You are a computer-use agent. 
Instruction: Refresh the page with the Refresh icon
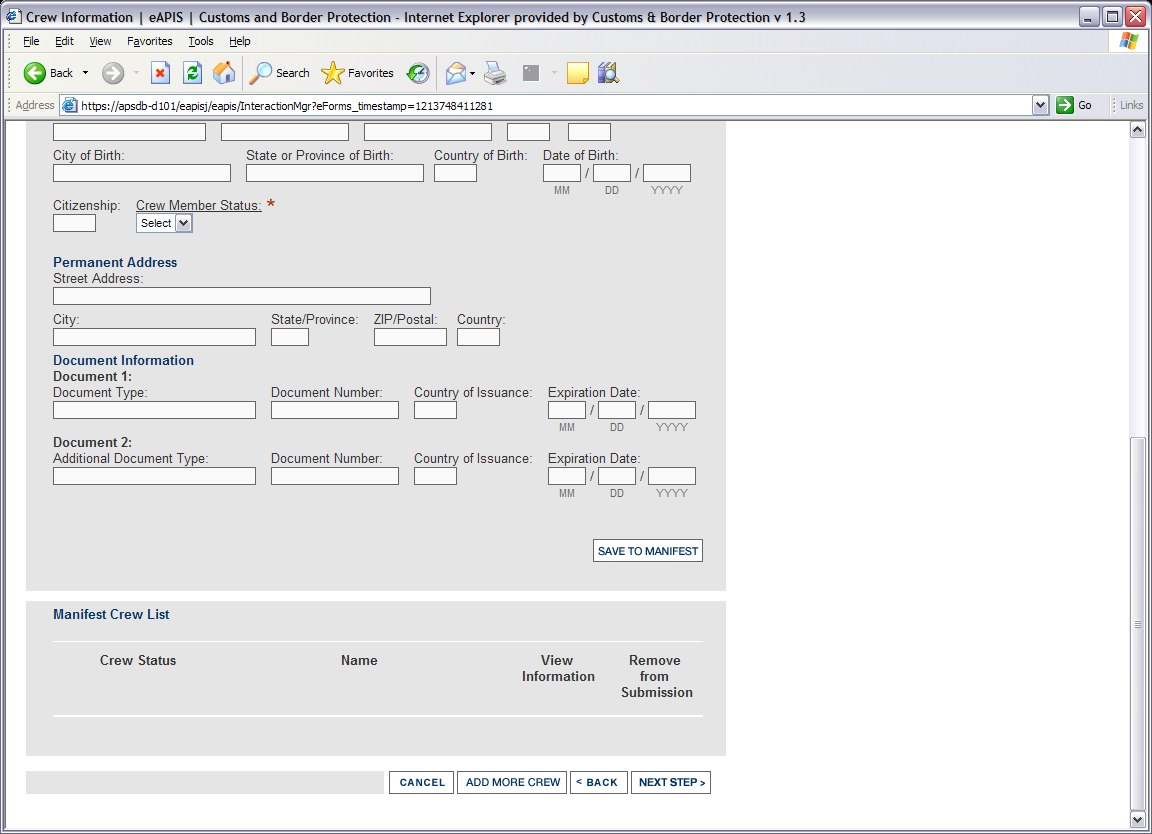click(192, 73)
